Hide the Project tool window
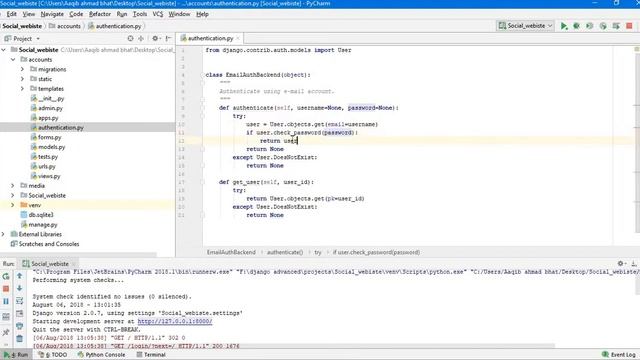This screenshot has width=640, height=360. click(168, 38)
